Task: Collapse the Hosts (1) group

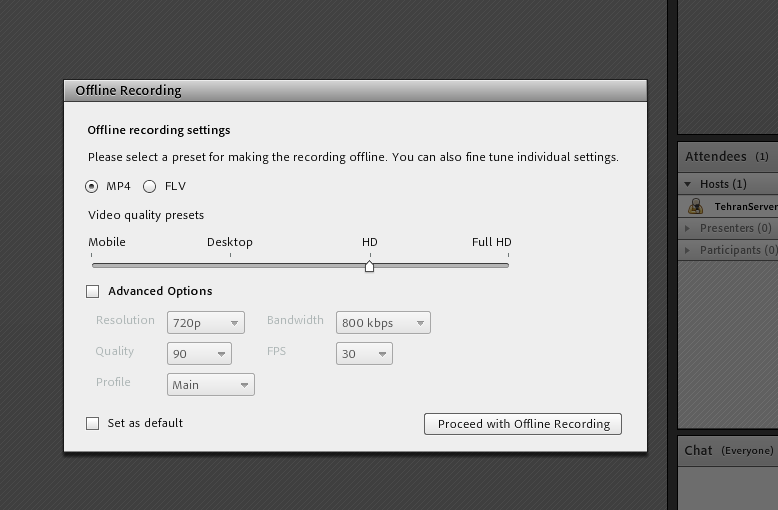Action: click(688, 184)
